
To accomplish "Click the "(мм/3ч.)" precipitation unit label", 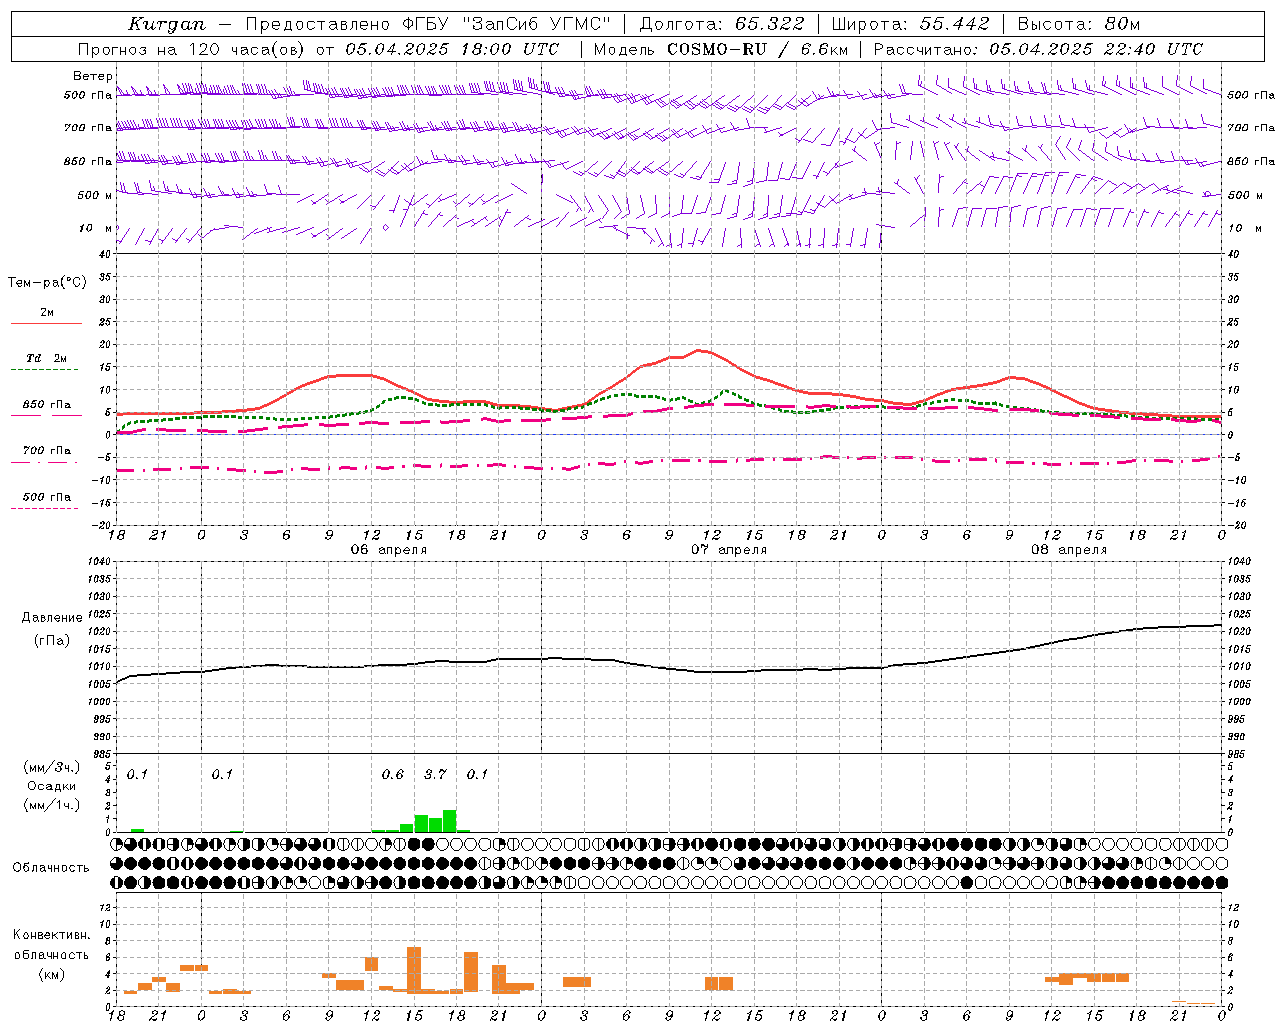I will (x=52, y=768).
